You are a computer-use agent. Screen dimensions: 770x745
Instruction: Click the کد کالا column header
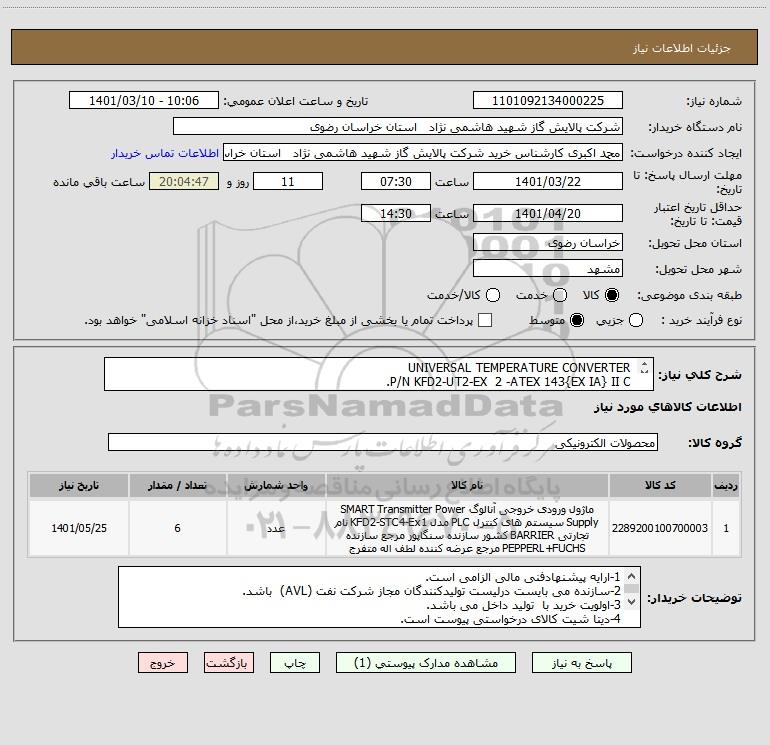point(660,485)
